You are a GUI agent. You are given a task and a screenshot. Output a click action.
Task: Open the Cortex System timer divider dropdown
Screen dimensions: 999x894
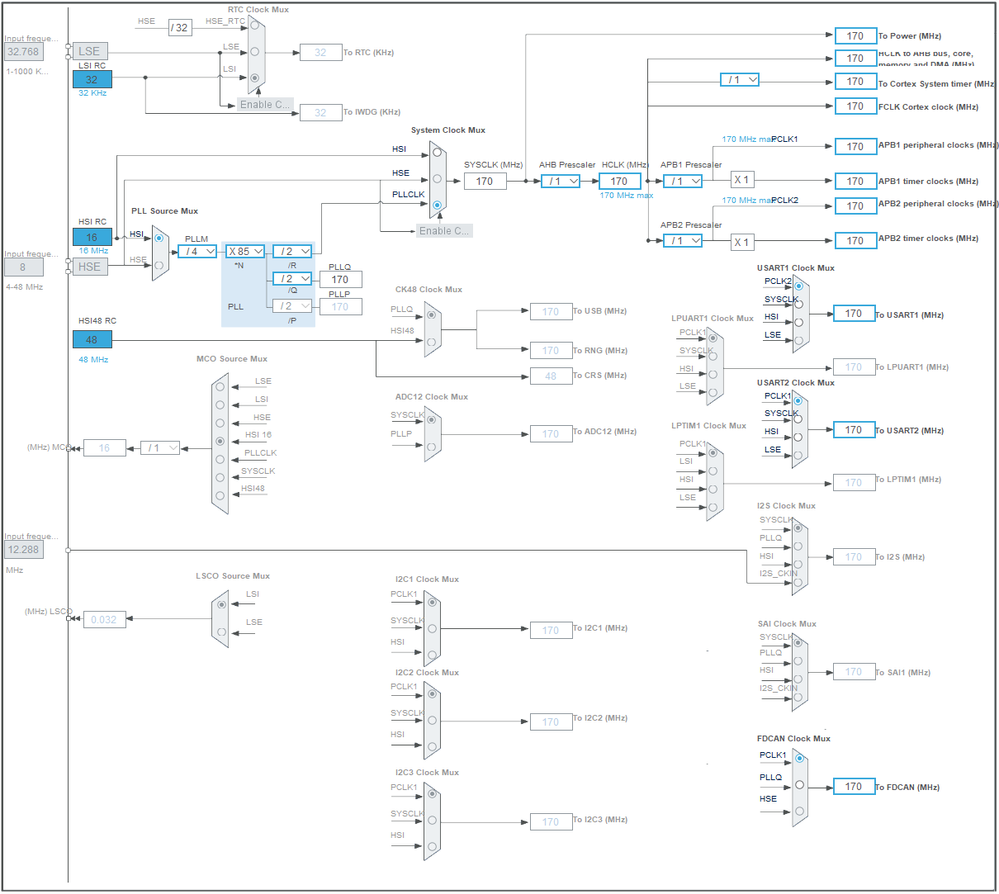click(740, 80)
